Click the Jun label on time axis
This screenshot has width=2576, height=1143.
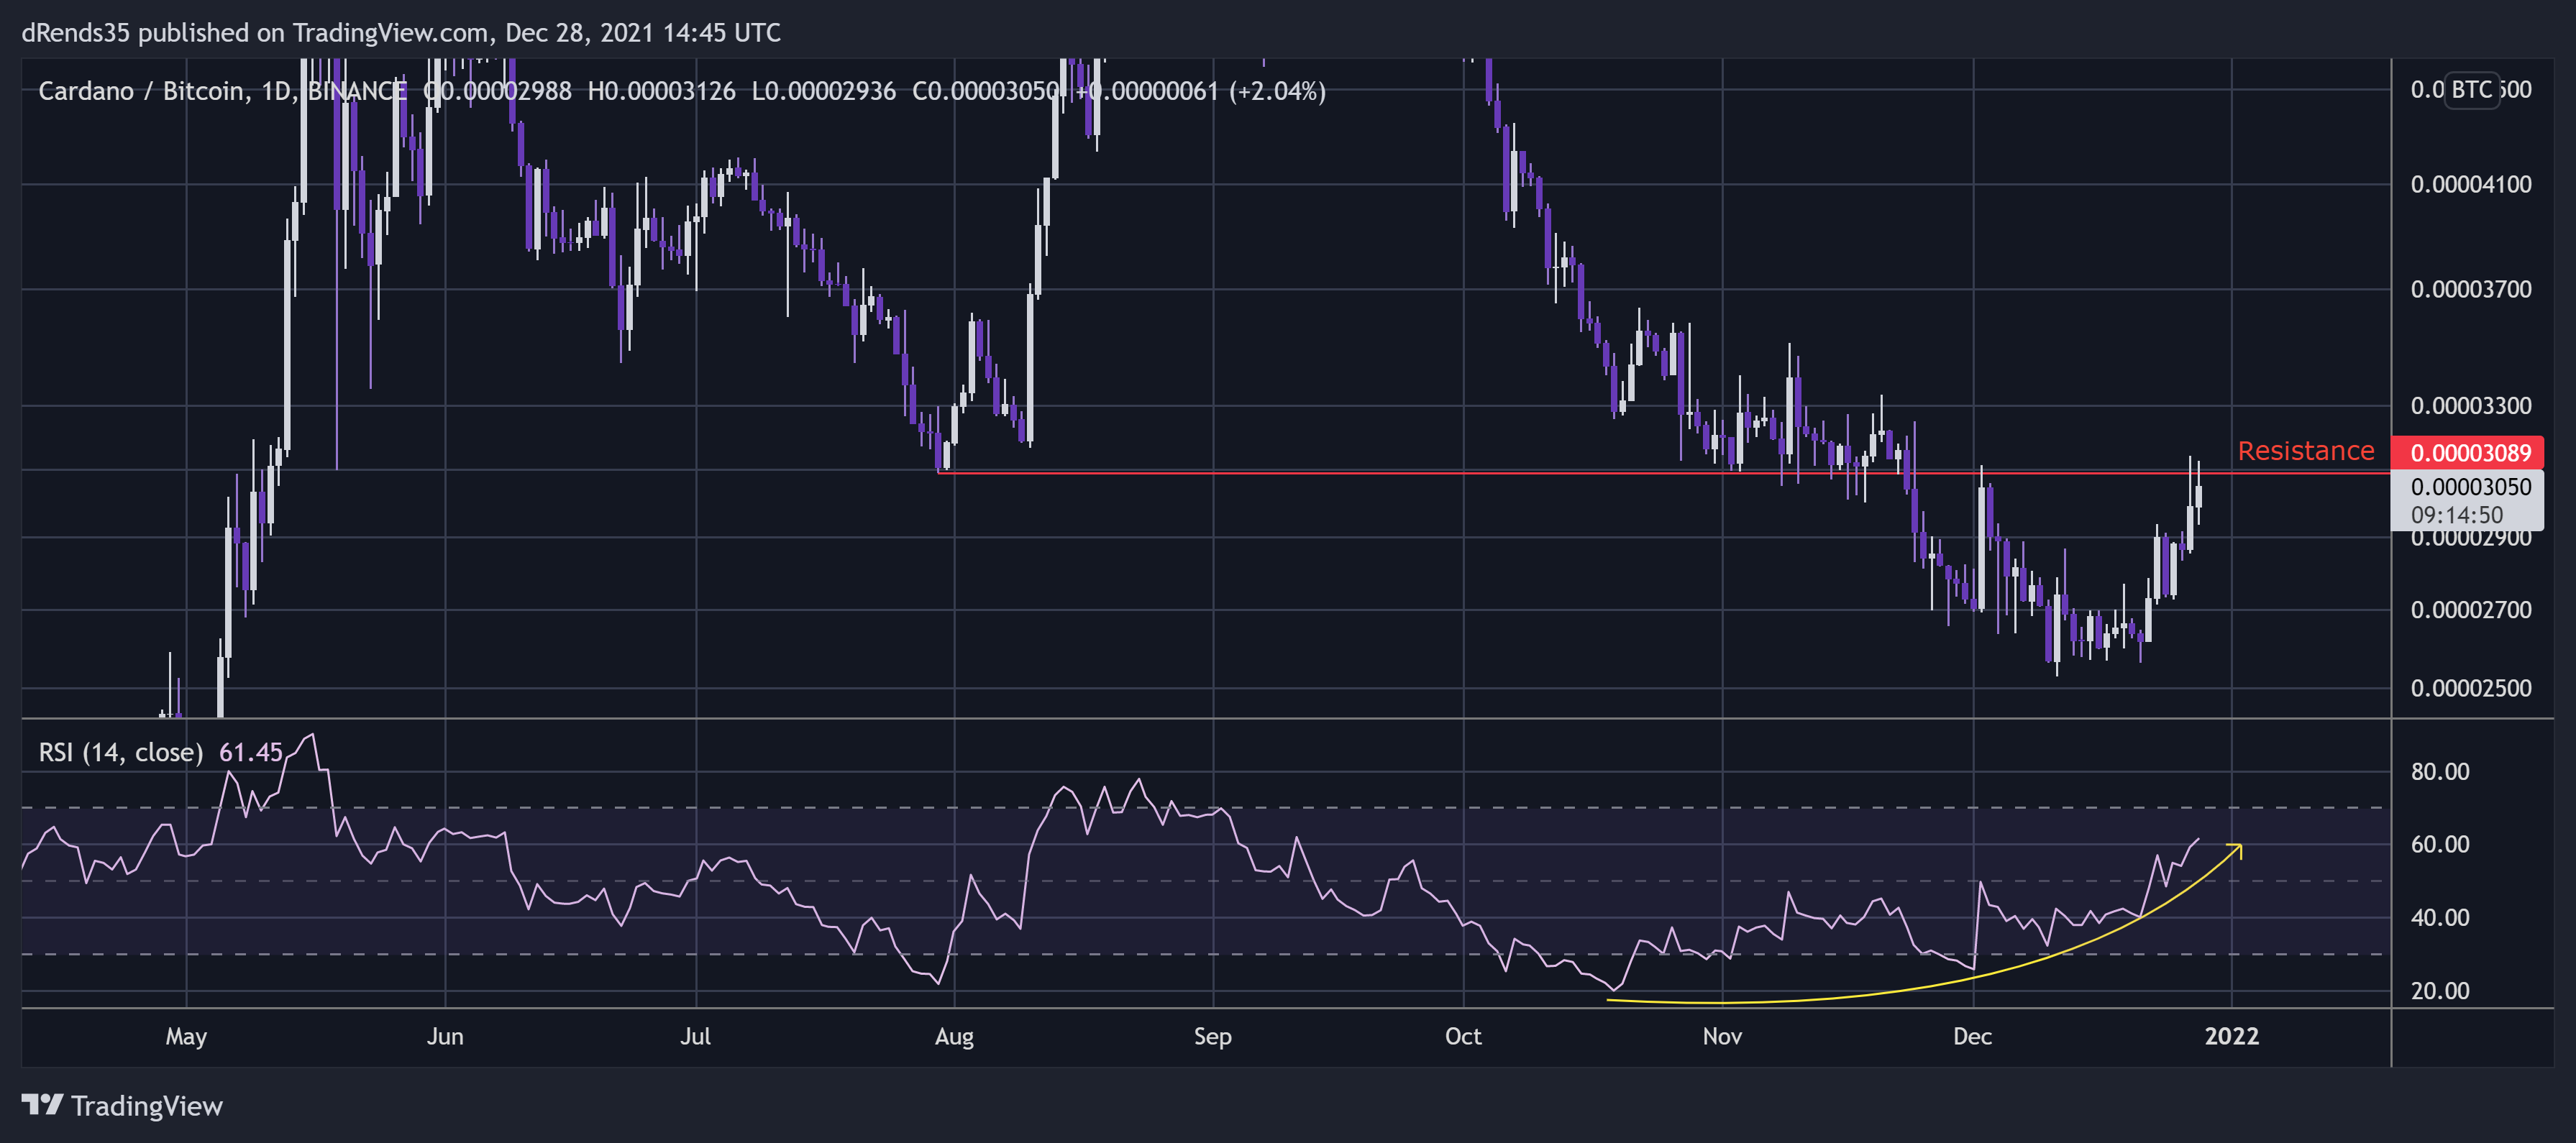pyautogui.click(x=445, y=1036)
